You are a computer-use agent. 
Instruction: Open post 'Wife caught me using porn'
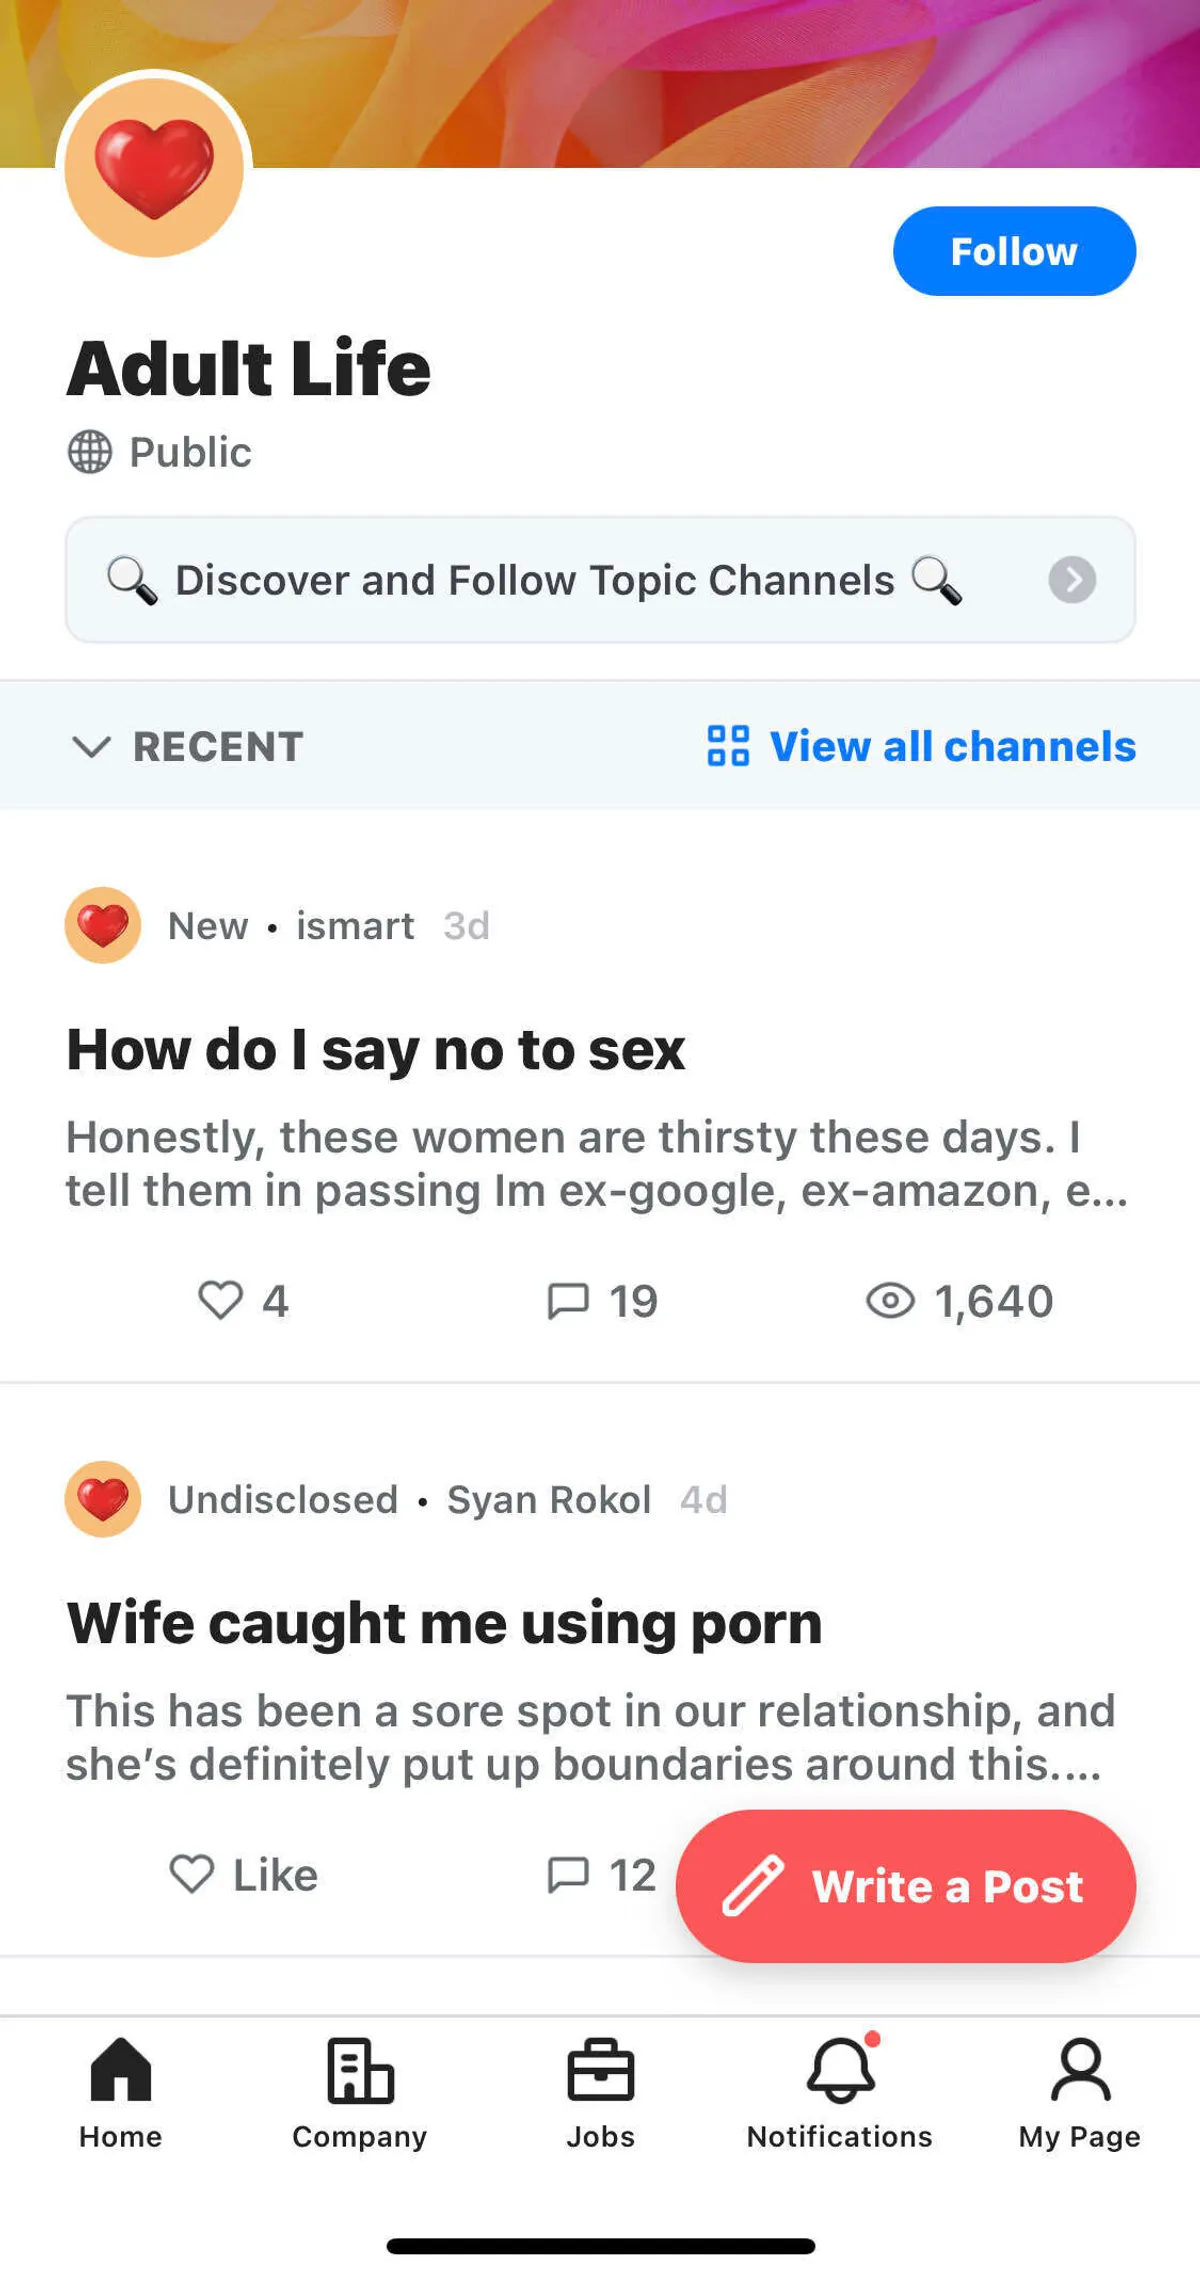click(444, 1622)
